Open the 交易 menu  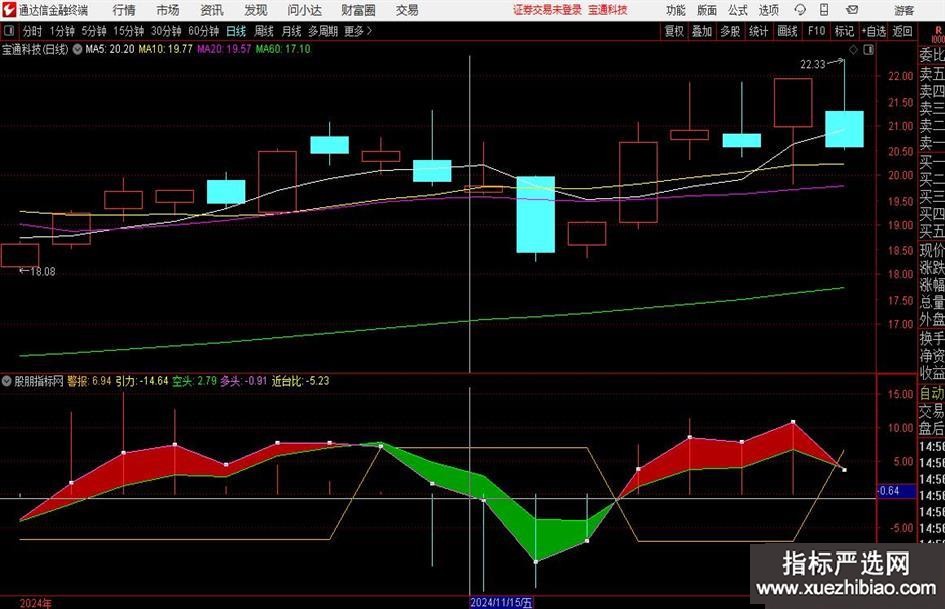[x=407, y=10]
